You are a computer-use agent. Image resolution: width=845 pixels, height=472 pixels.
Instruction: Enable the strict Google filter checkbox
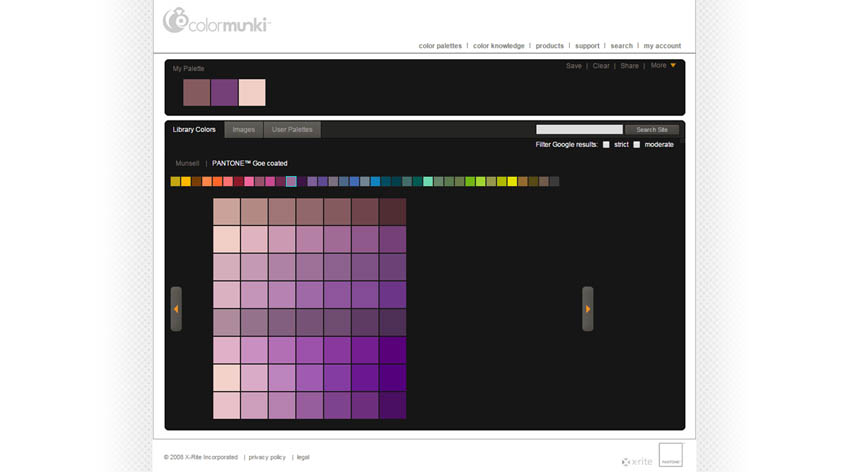(x=606, y=145)
